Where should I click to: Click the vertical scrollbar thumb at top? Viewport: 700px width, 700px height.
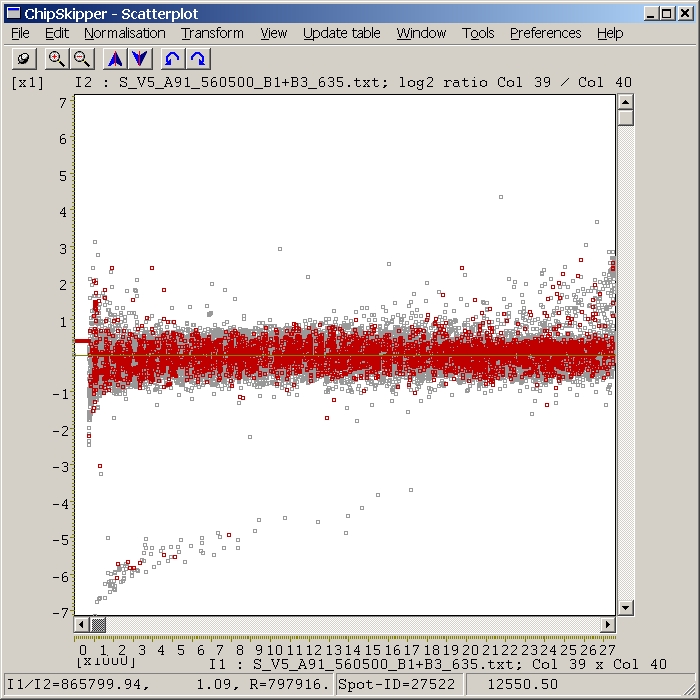pyautogui.click(x=626, y=118)
